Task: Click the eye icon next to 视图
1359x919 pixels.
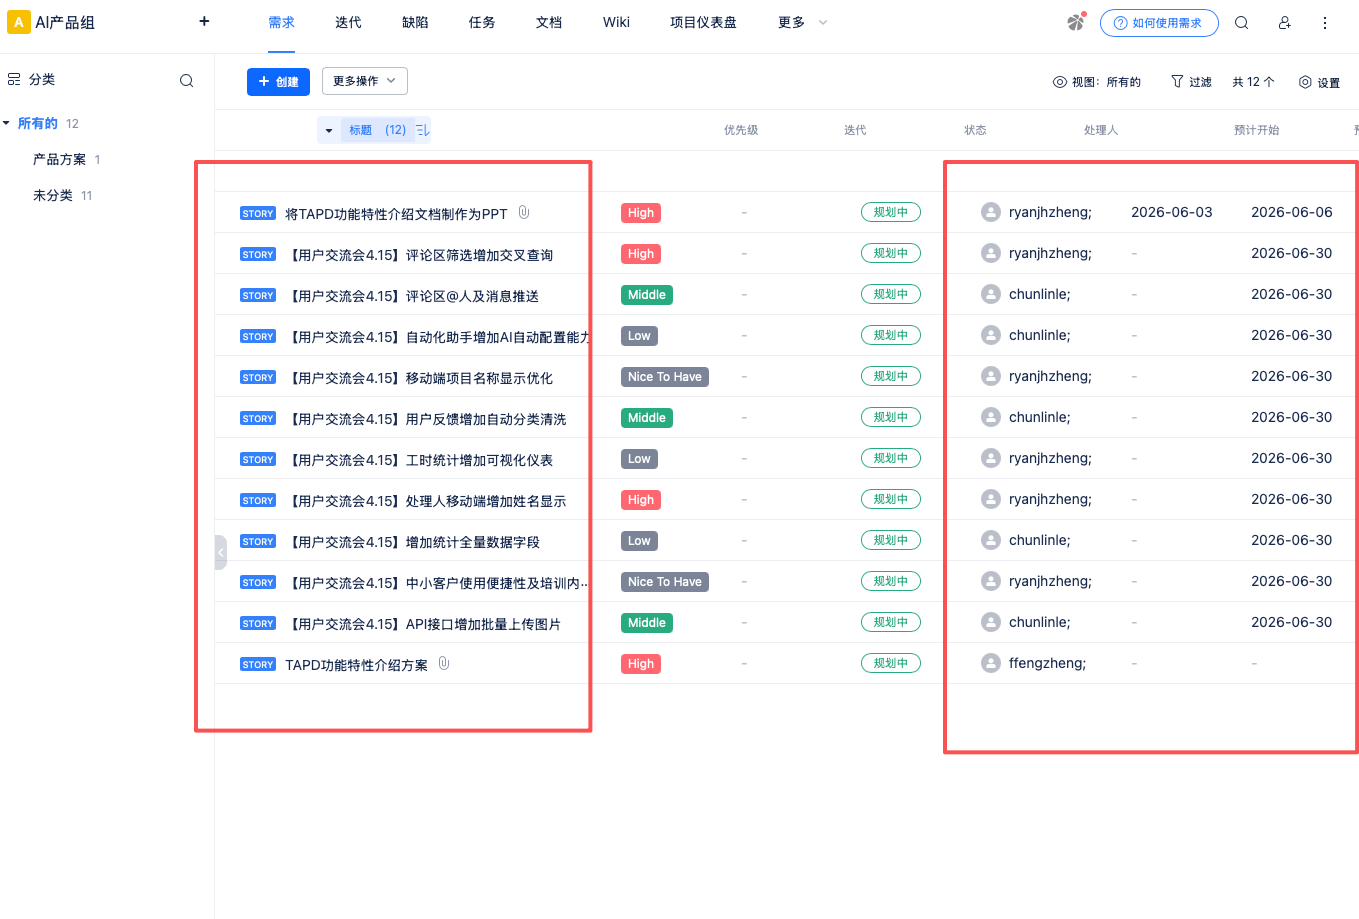Action: point(1060,82)
